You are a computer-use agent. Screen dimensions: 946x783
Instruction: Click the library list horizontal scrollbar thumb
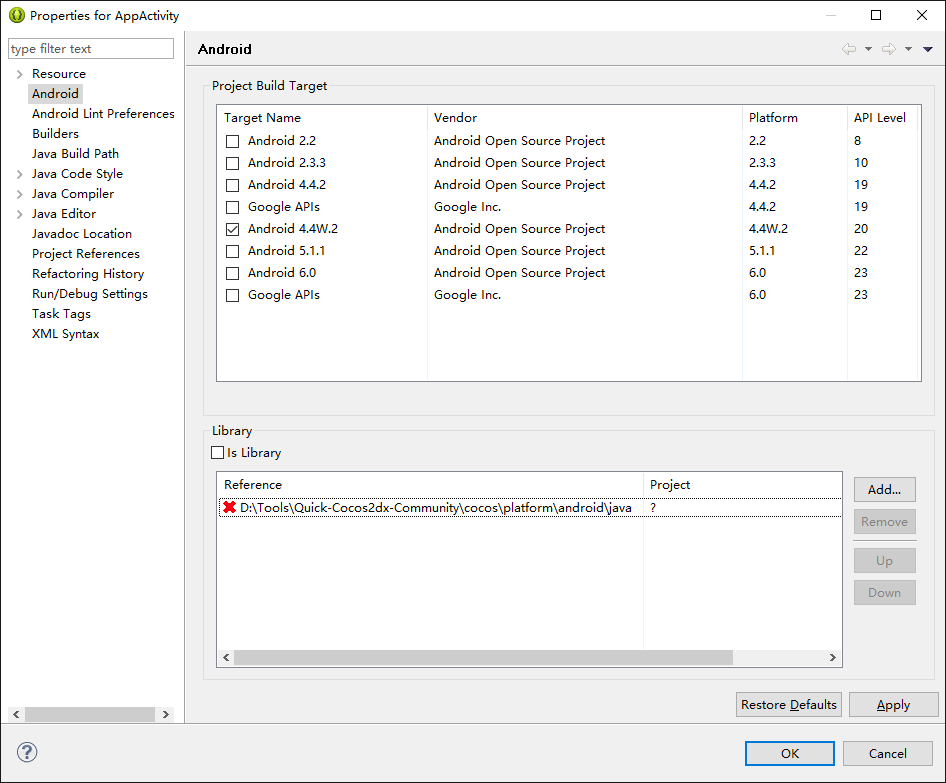click(483, 658)
